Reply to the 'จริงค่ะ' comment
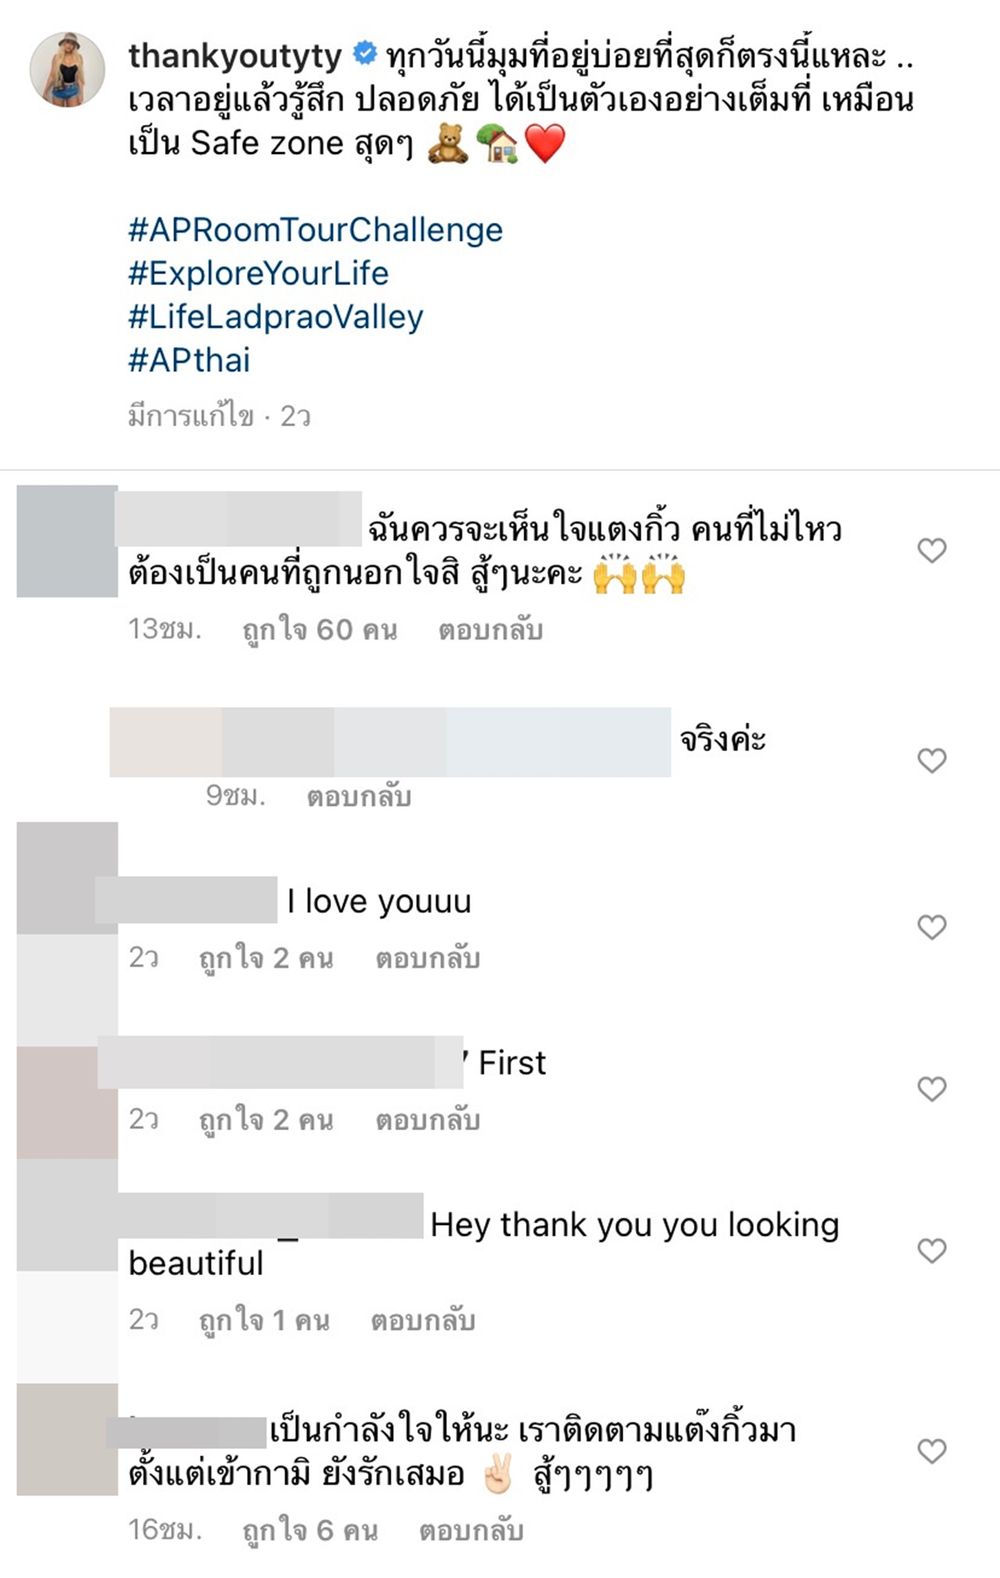The height and width of the screenshot is (1578, 1000). pos(359,797)
